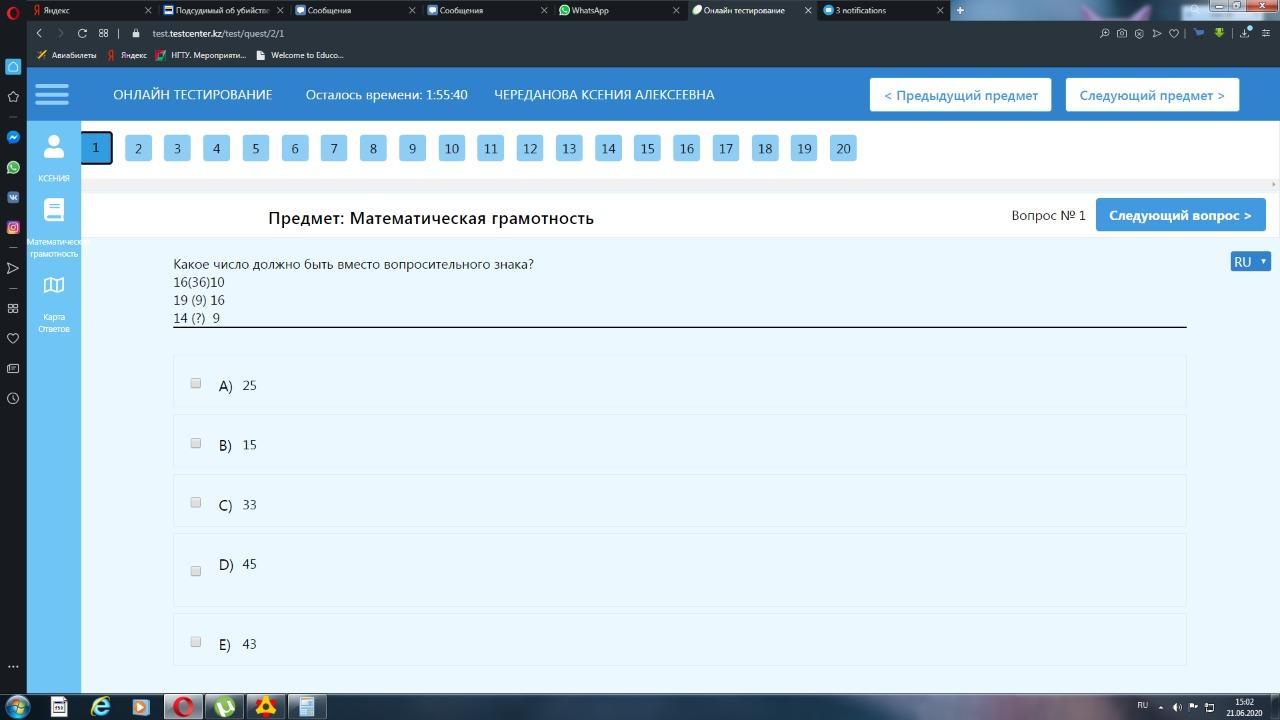Click the ad blocker shield icon

[1139, 33]
